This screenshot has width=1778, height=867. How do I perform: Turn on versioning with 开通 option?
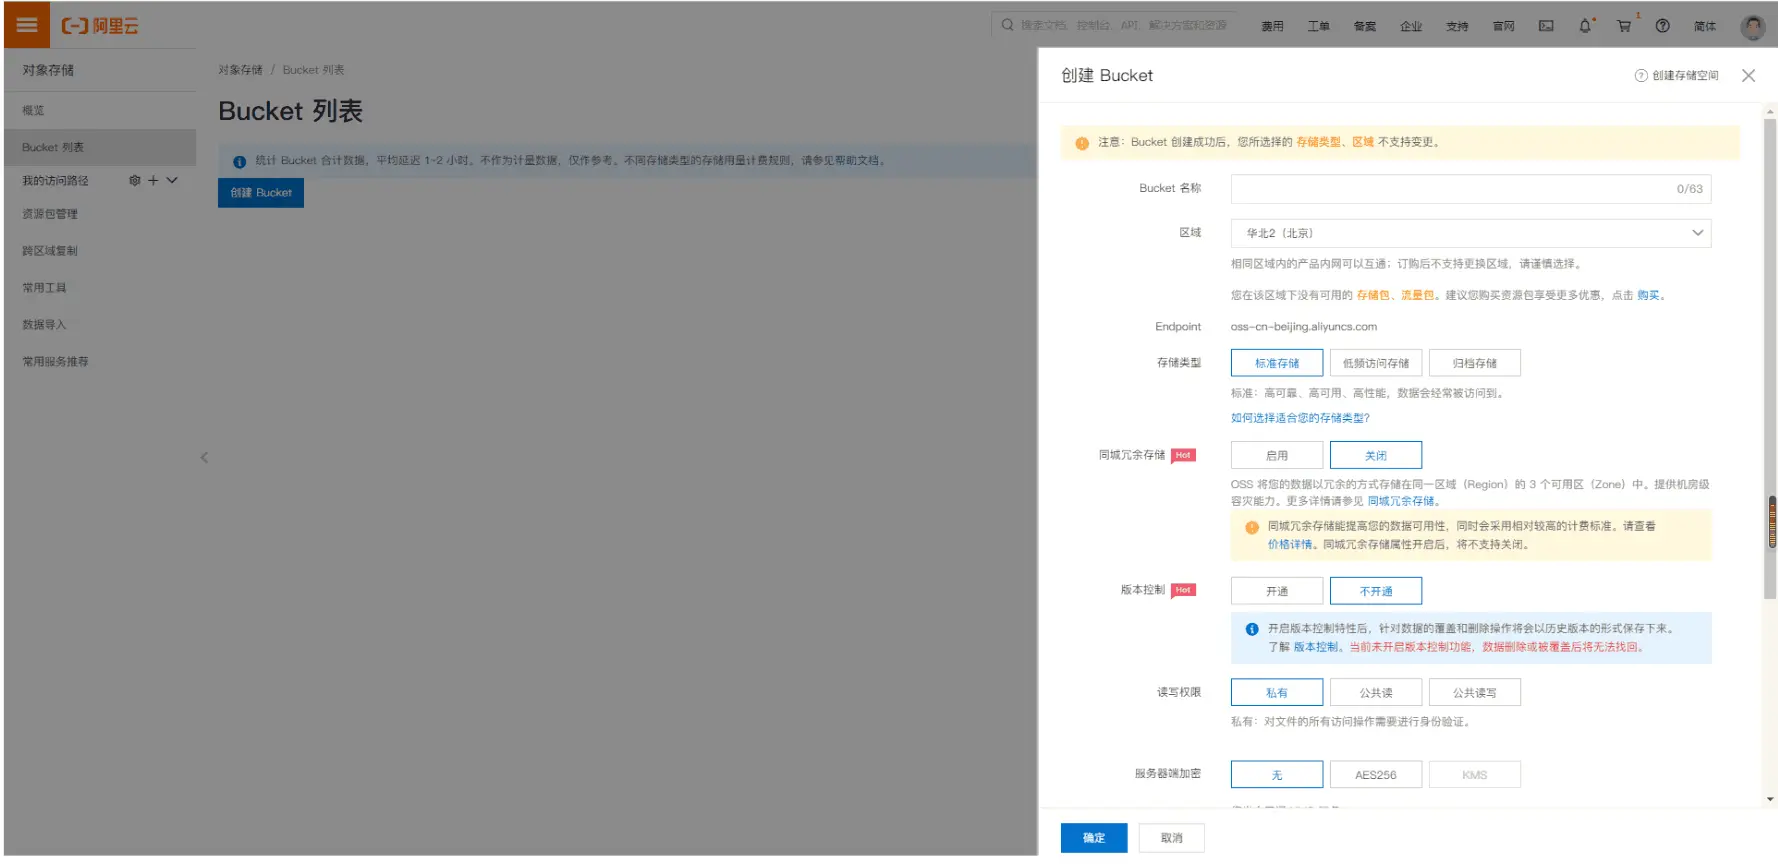1276,592
